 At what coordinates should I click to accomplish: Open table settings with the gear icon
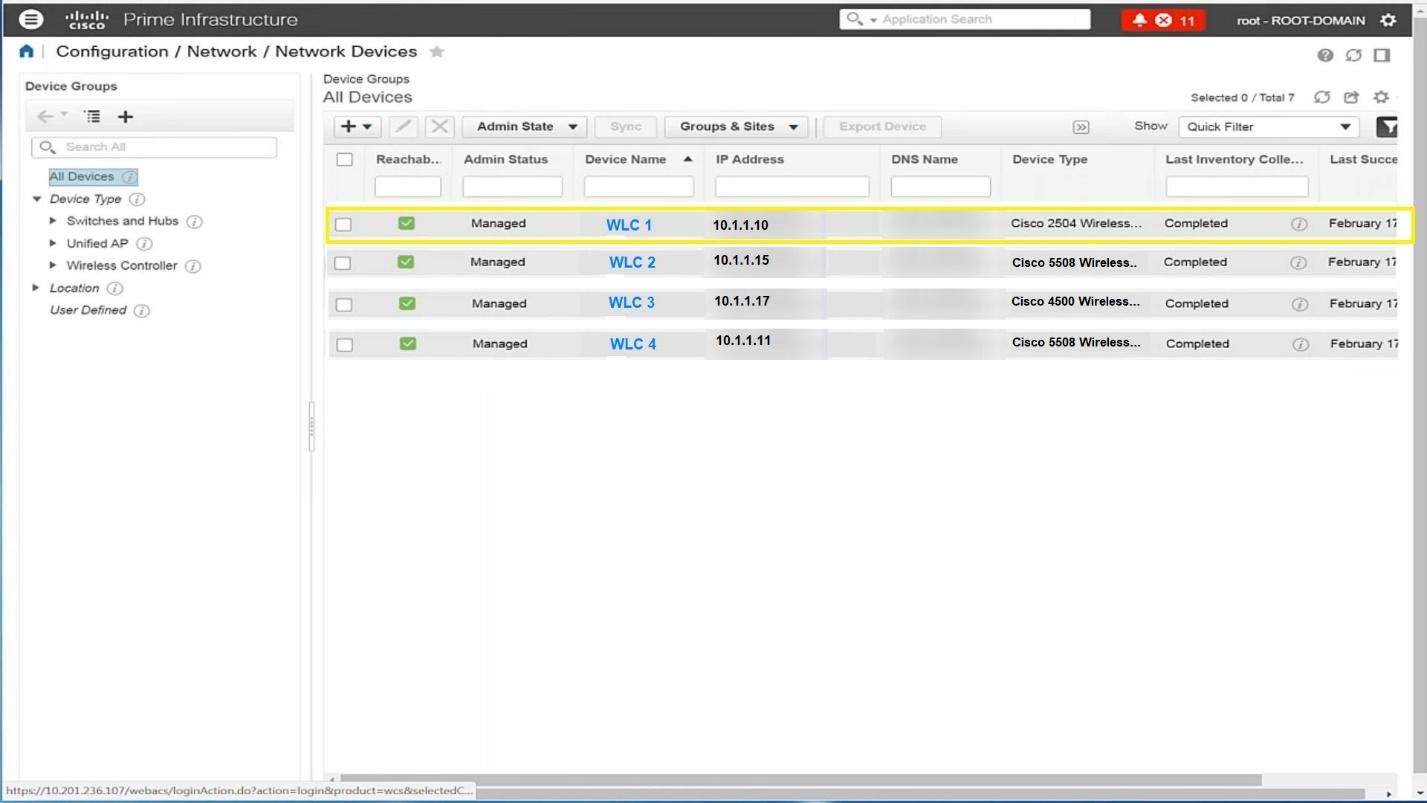pyautogui.click(x=1380, y=97)
